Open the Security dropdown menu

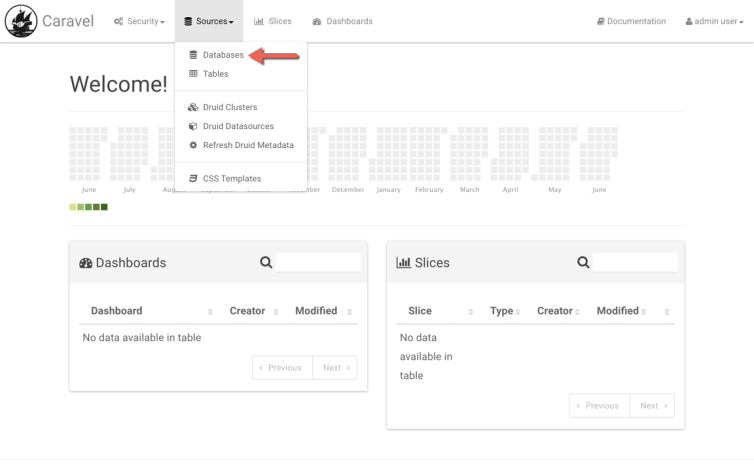coord(139,21)
